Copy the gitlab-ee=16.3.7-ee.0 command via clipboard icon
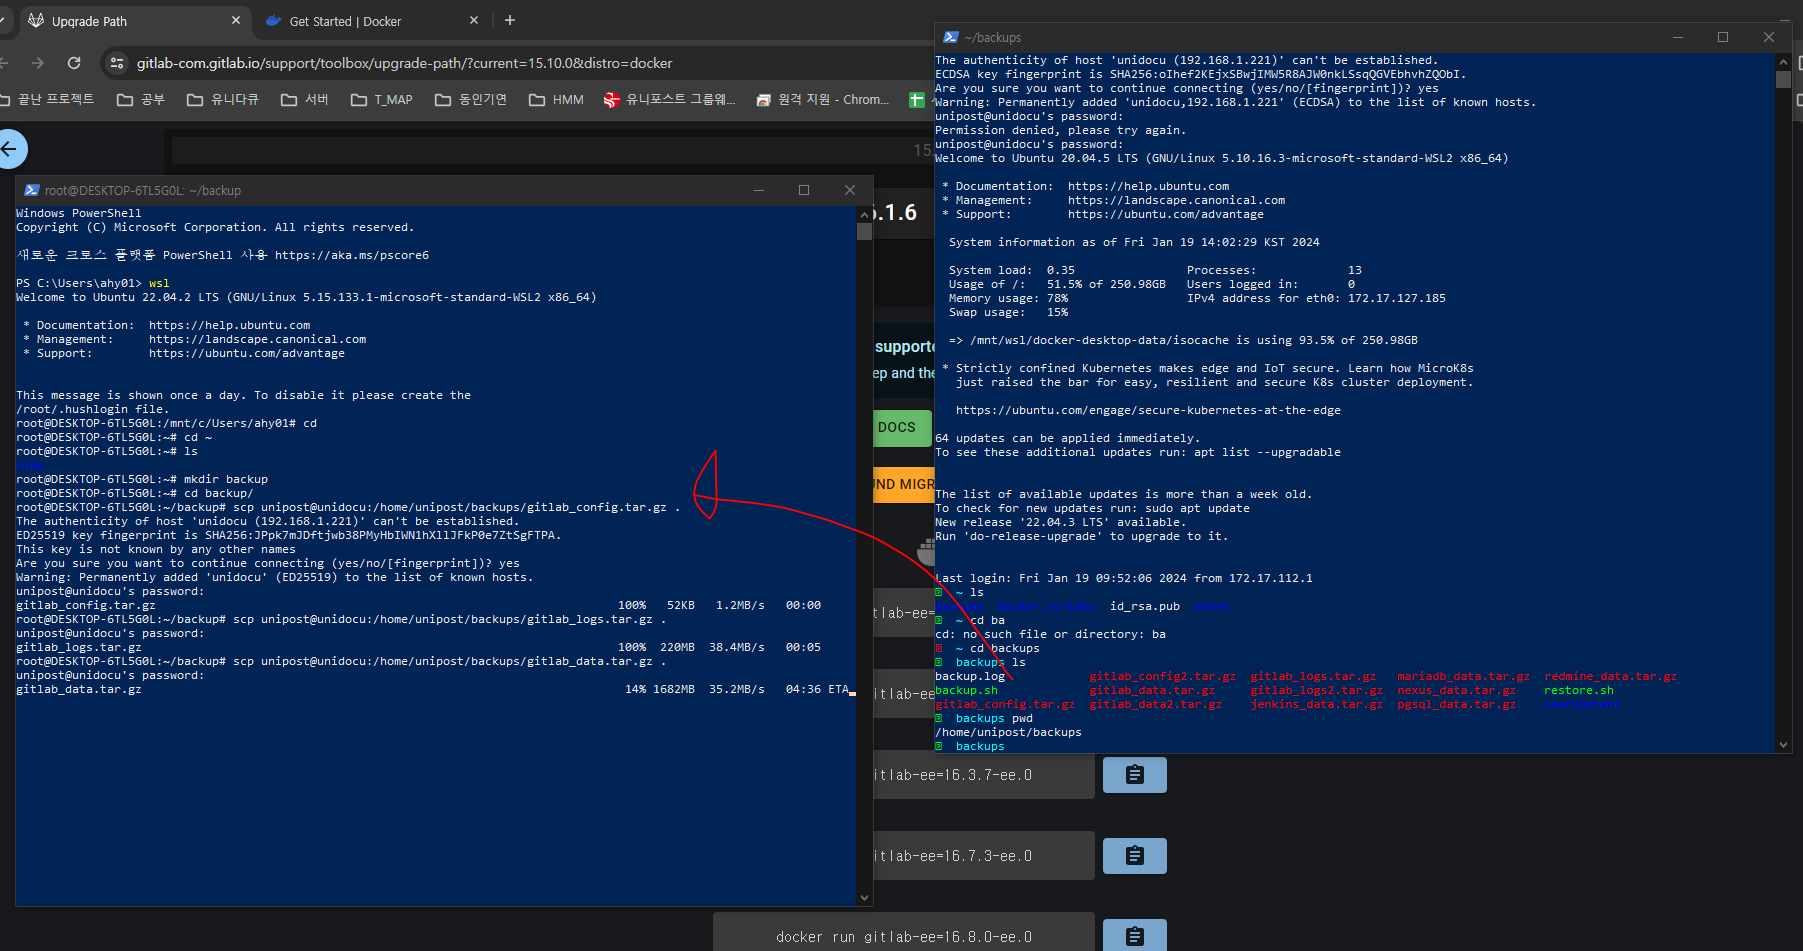The image size is (1803, 951). [1135, 775]
